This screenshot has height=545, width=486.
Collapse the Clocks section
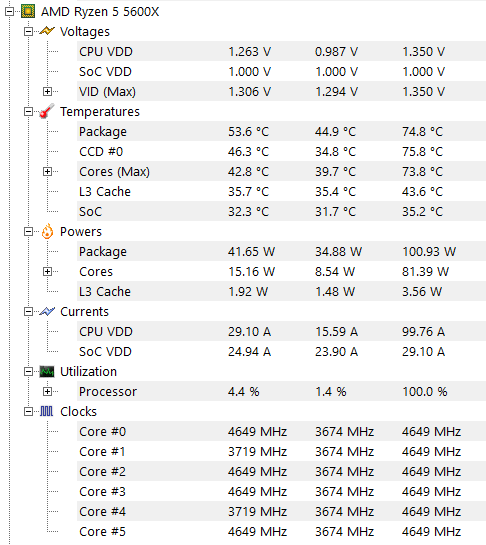tap(28, 412)
